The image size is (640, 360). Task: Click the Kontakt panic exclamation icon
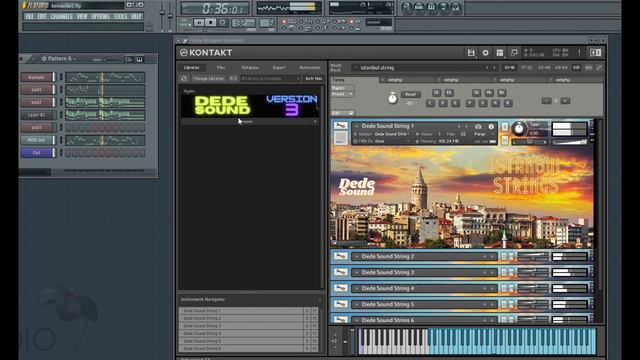579,53
